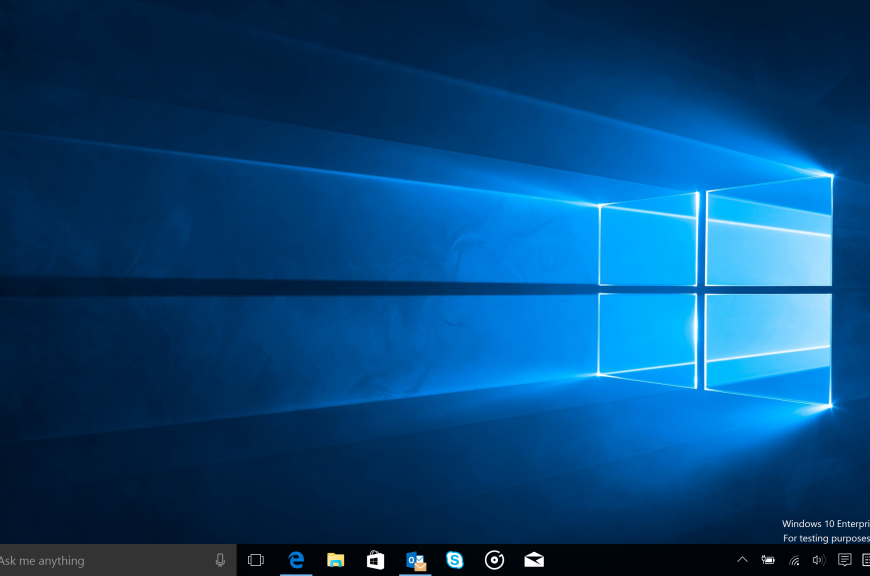The image size is (870, 576).
Task: Open the volume speaker control
Action: (819, 560)
